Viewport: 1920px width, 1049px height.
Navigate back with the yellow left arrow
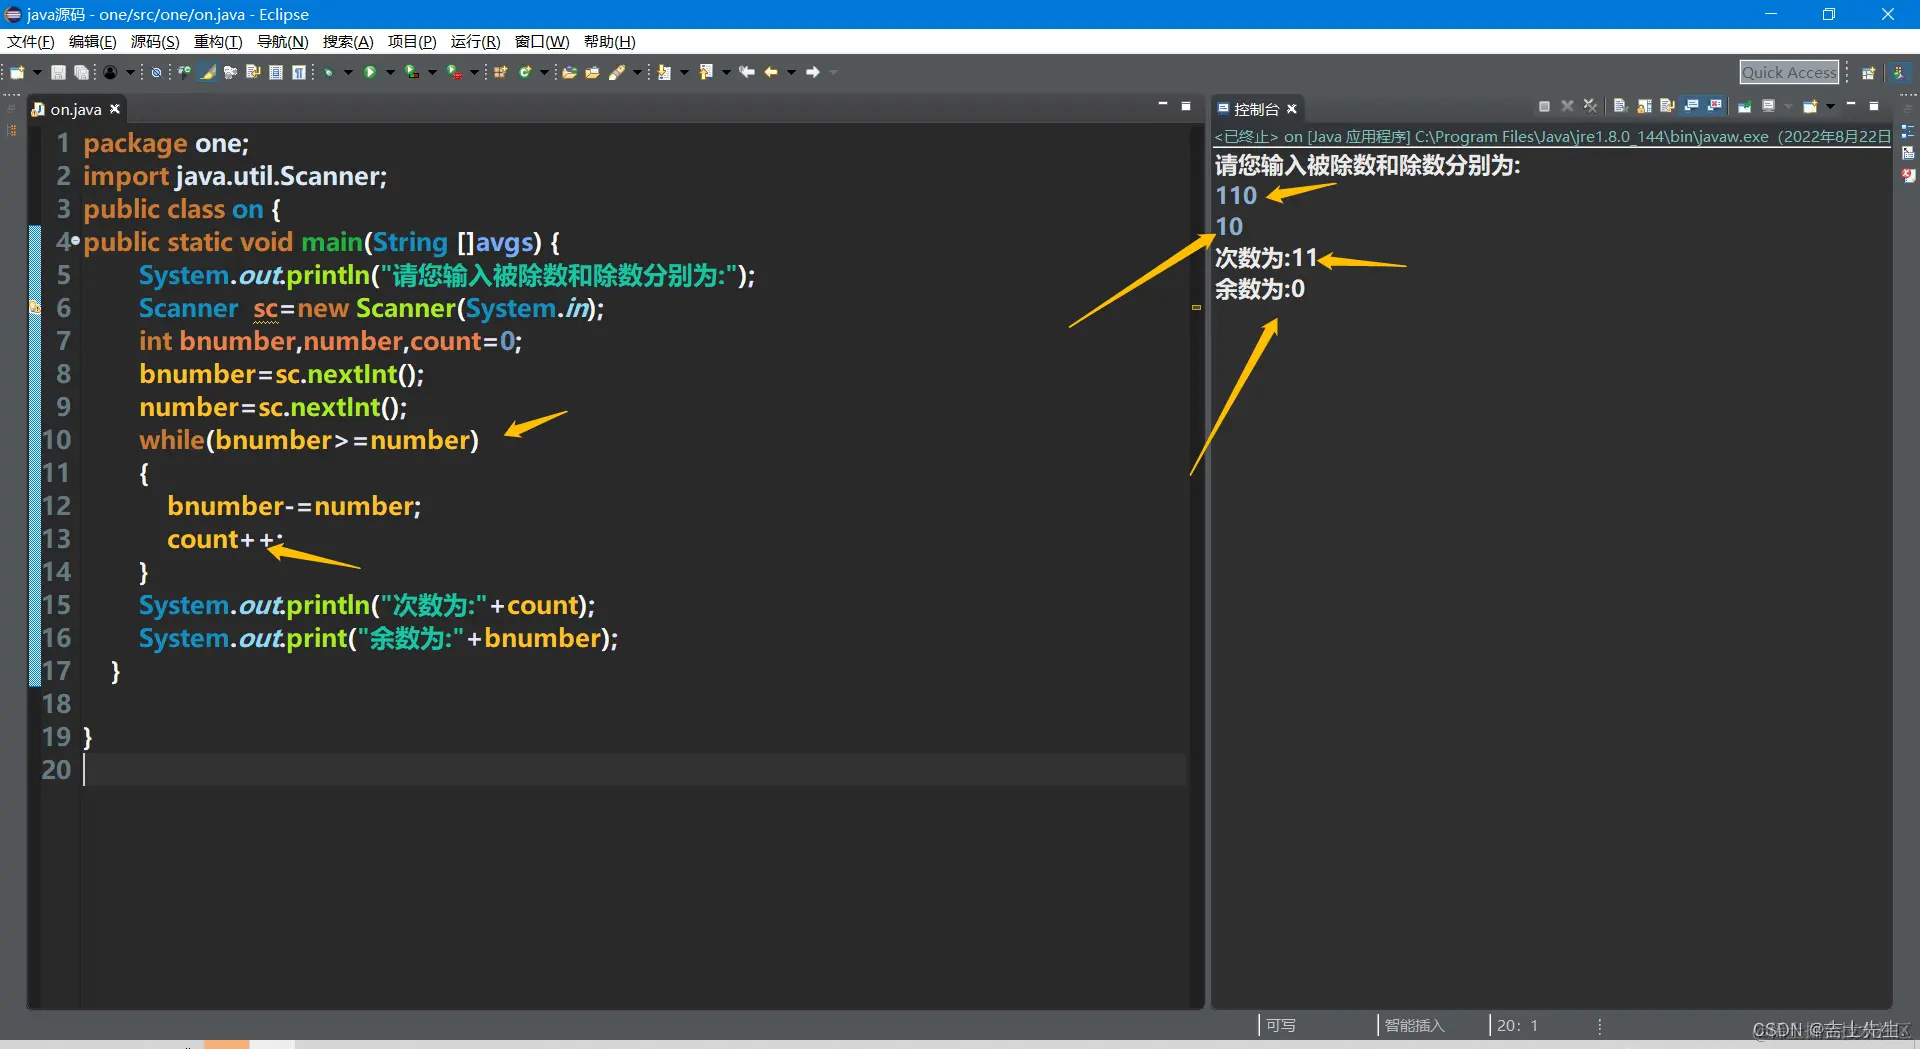coord(771,72)
